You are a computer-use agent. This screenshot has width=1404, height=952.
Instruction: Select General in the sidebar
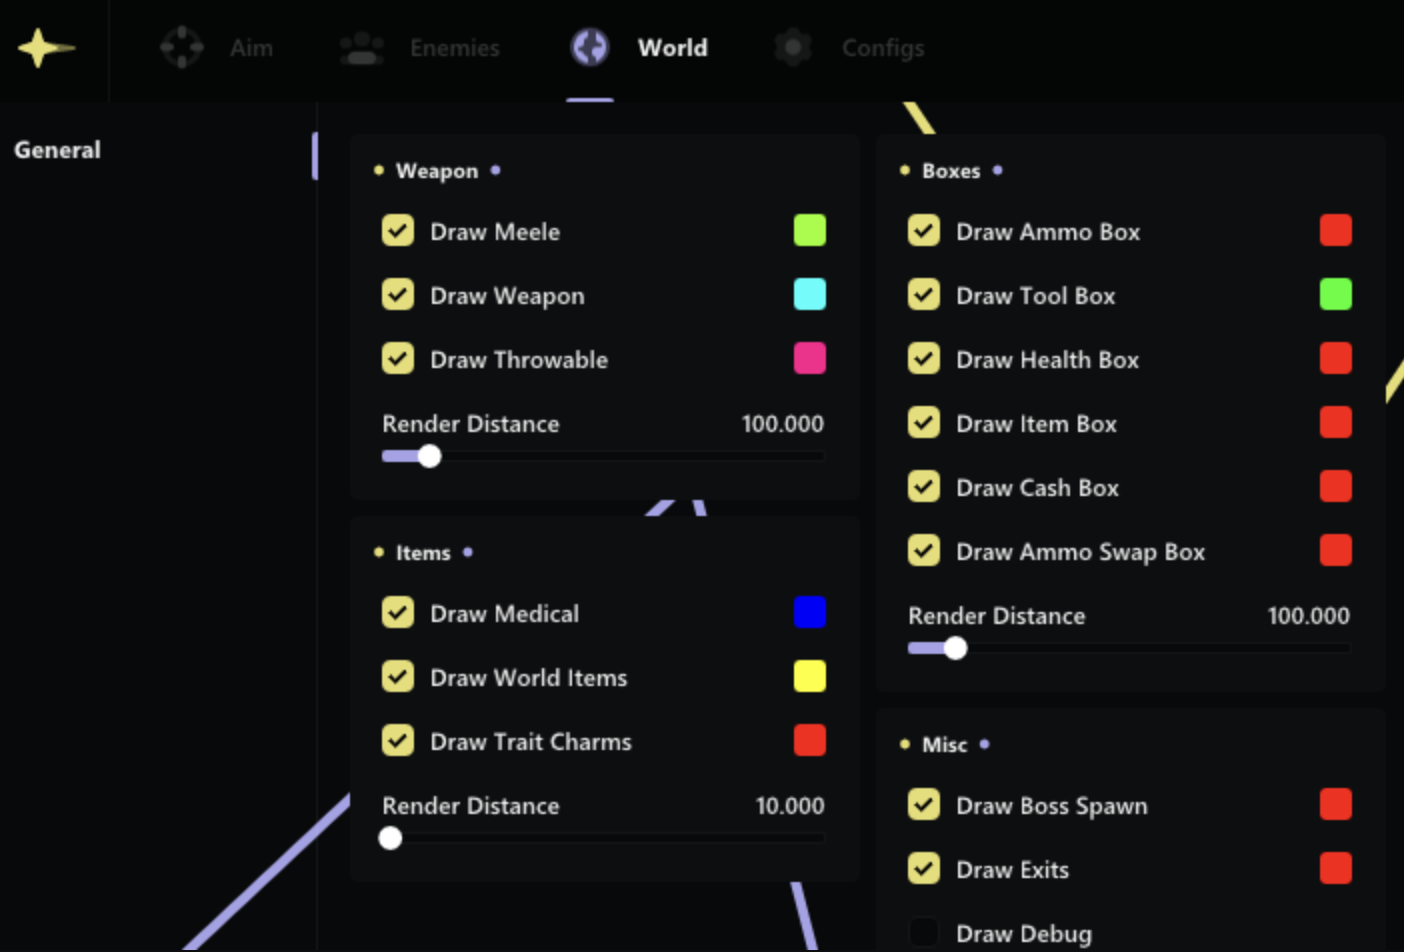(58, 150)
